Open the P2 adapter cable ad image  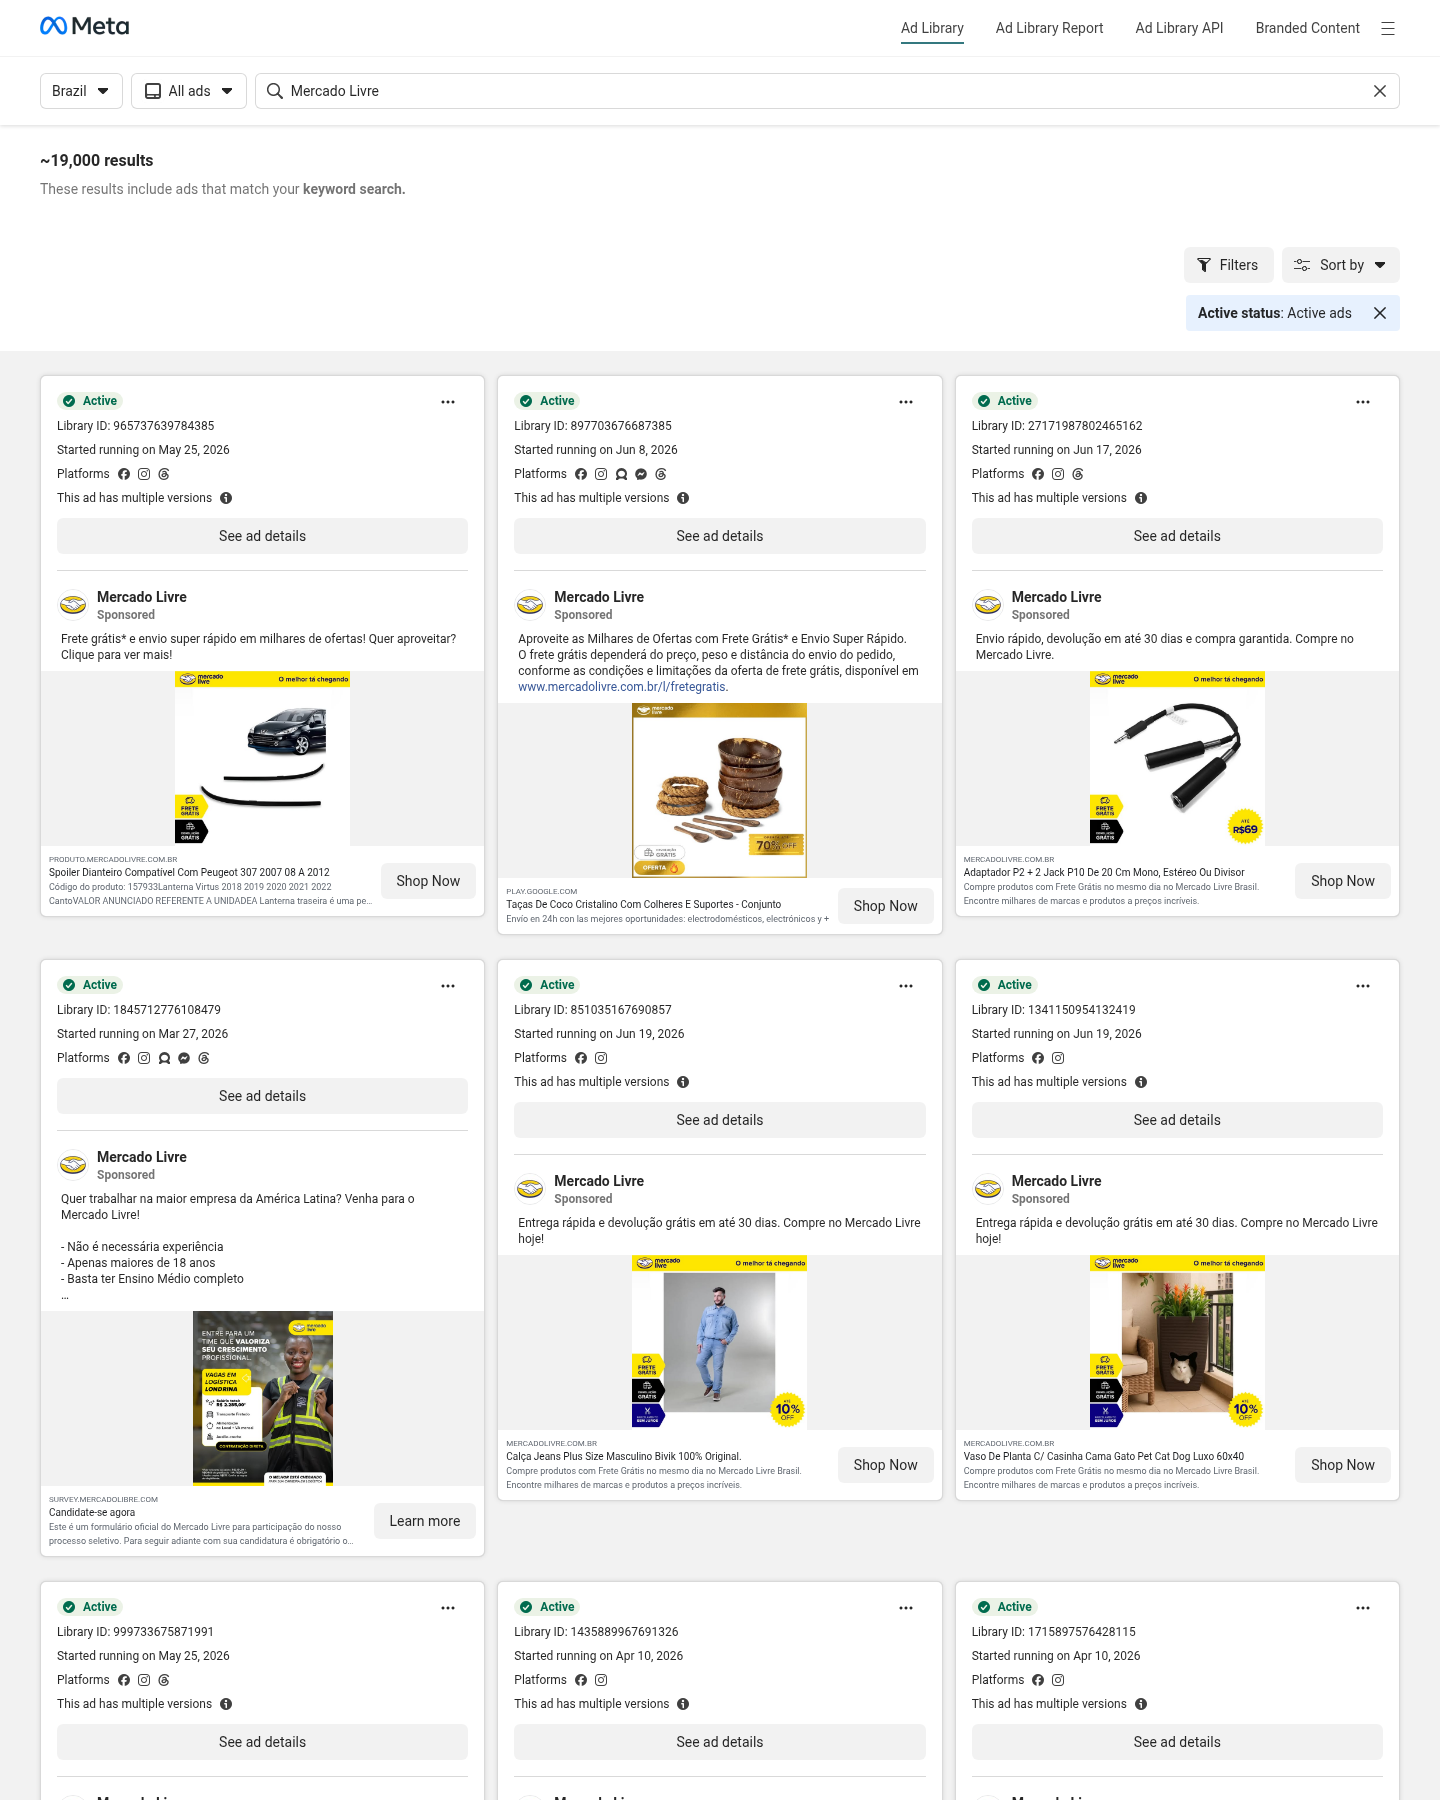coord(1177,758)
